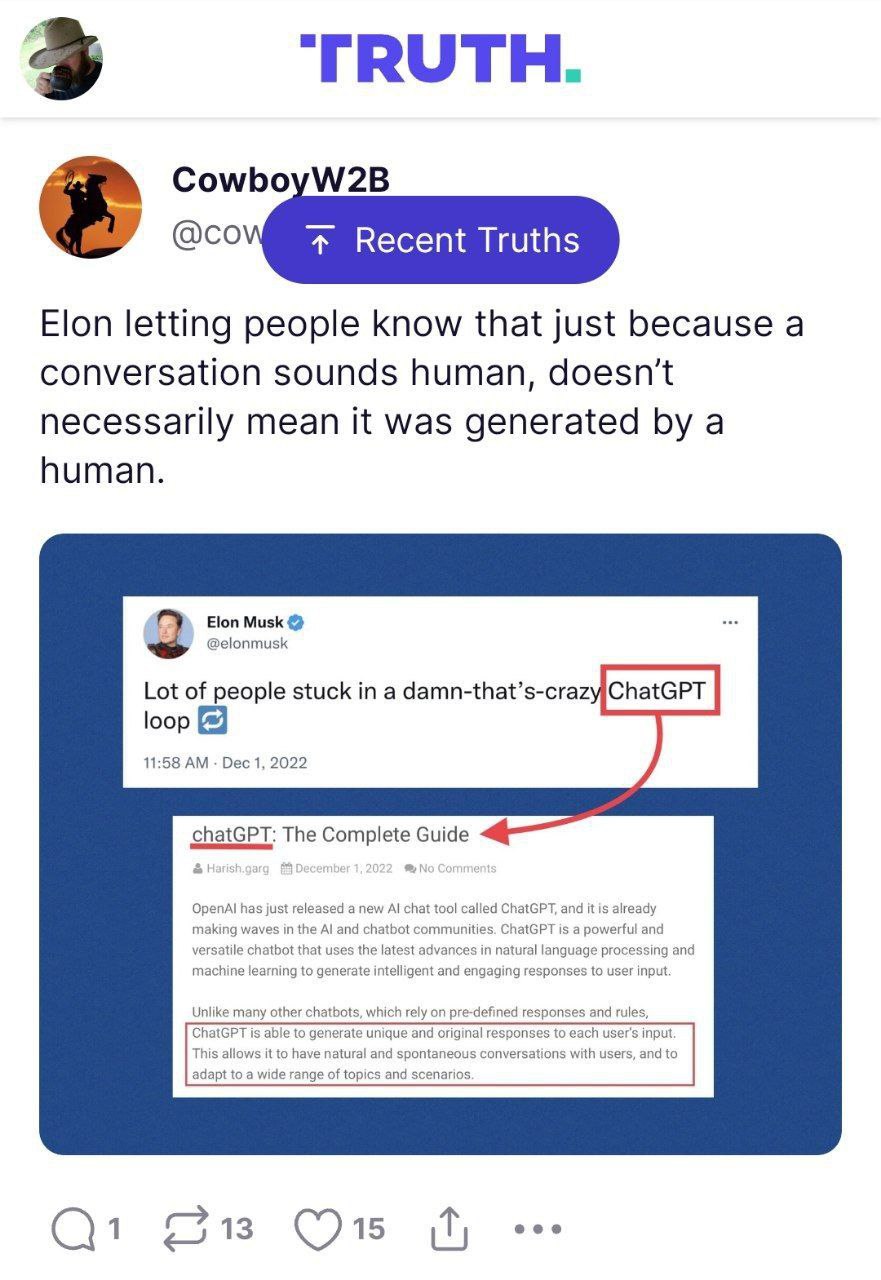Open the @cow username handle

tap(216, 234)
